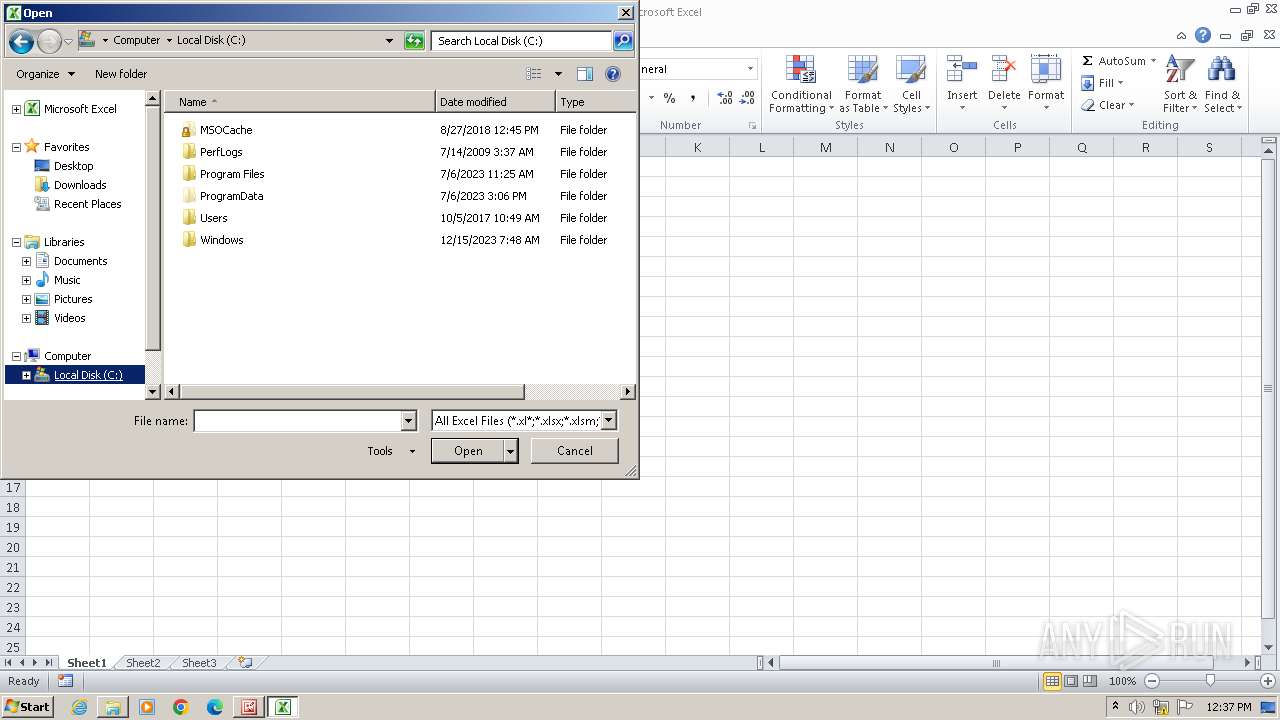Click the search magnifier icon
The image size is (1280, 720).
(x=623, y=41)
